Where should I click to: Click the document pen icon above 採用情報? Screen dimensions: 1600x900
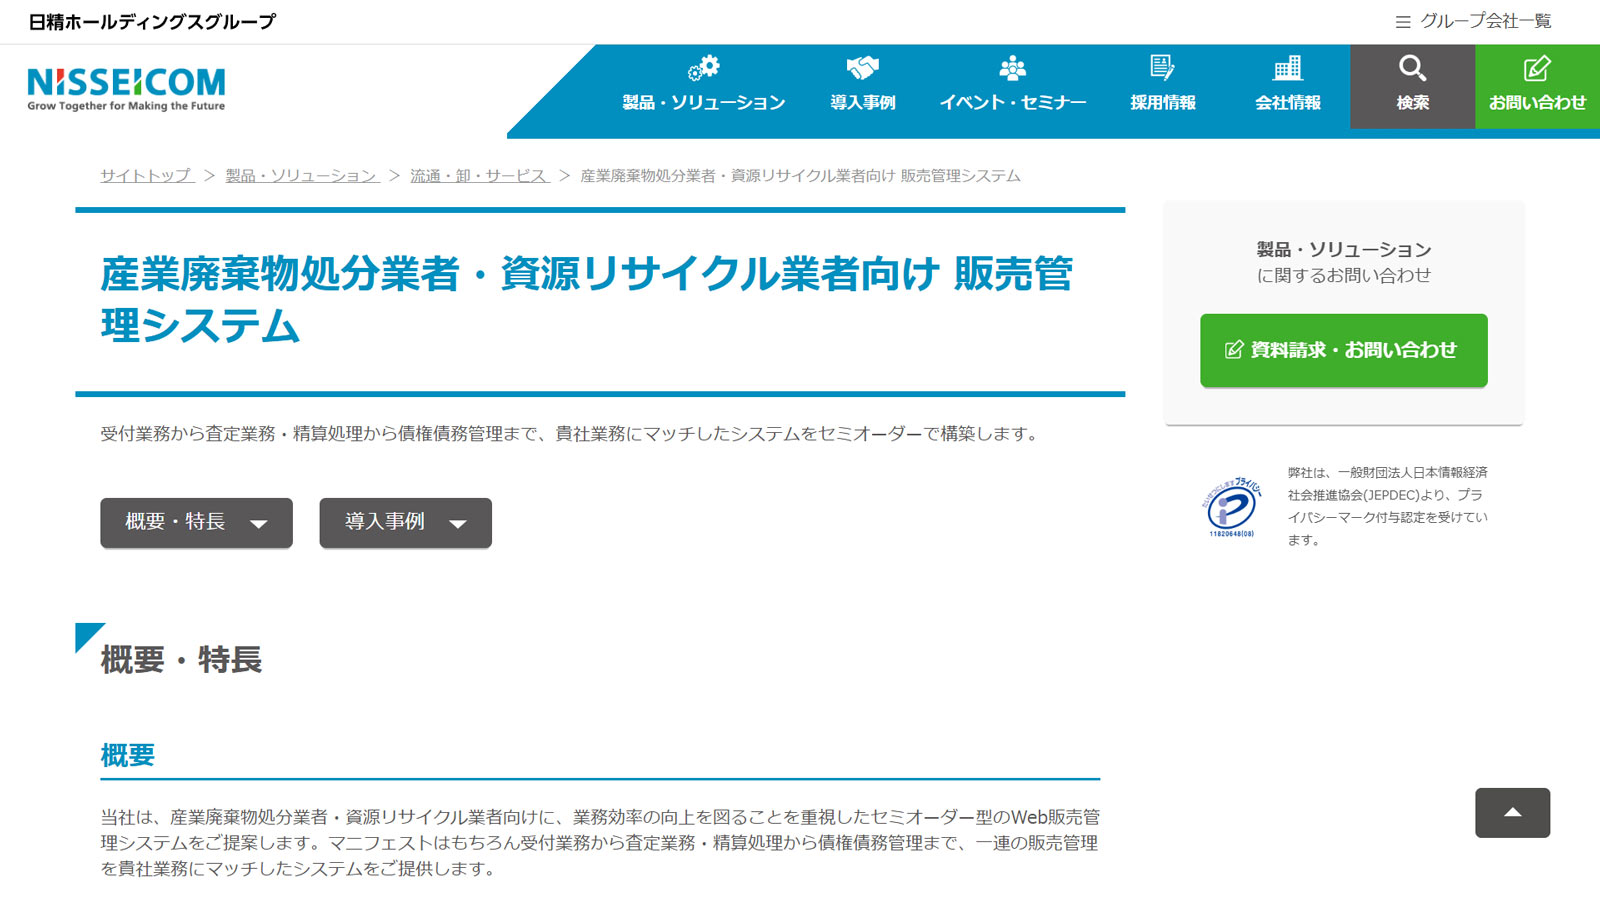click(x=1162, y=68)
